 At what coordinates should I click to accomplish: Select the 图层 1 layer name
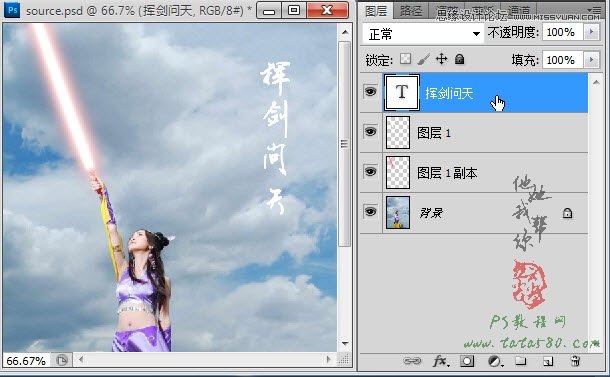click(x=434, y=133)
